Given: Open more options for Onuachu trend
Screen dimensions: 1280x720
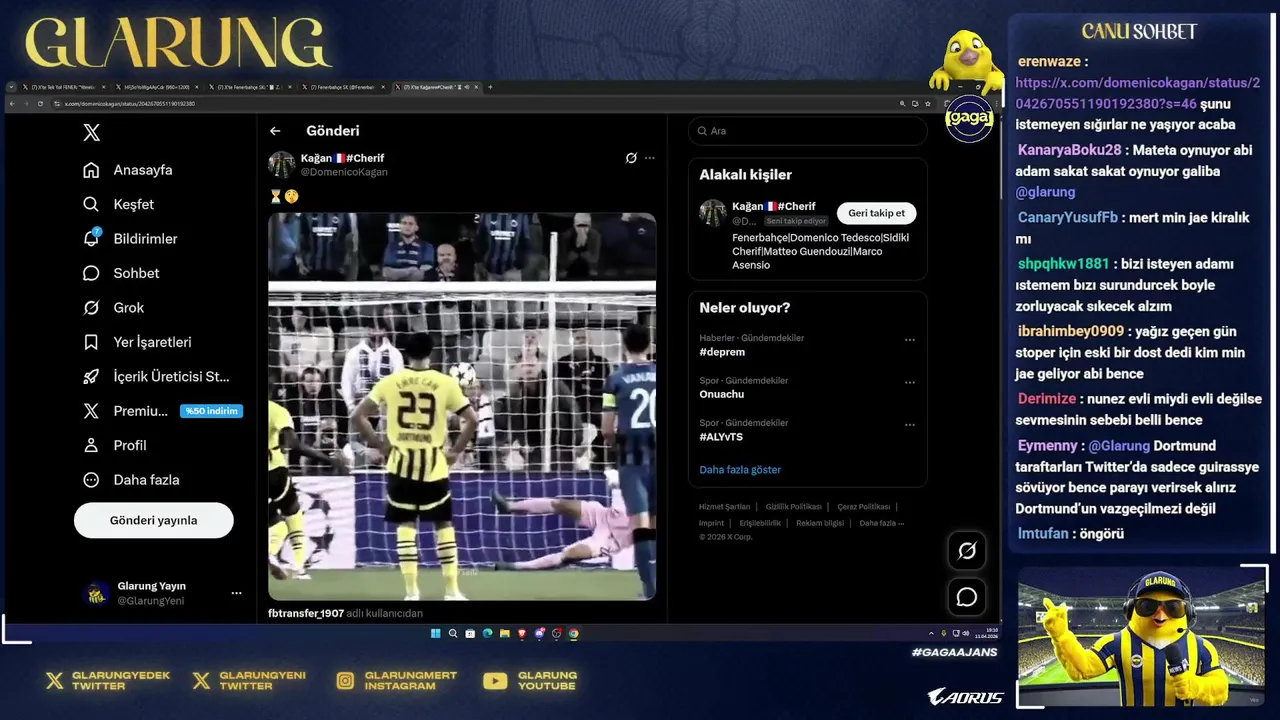Looking at the screenshot, I should [x=910, y=382].
